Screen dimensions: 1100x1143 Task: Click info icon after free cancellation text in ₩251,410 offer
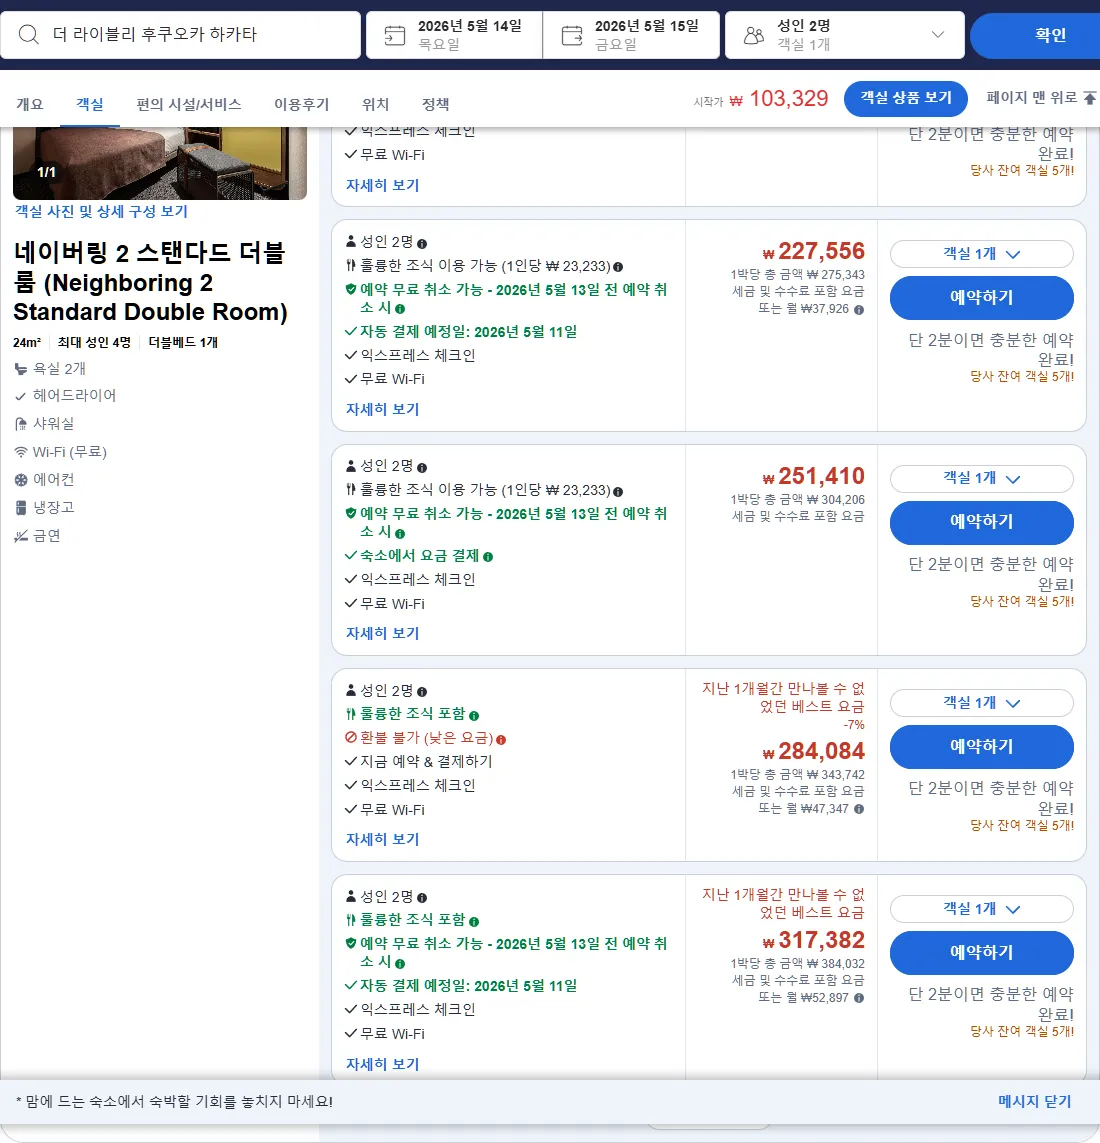click(399, 534)
